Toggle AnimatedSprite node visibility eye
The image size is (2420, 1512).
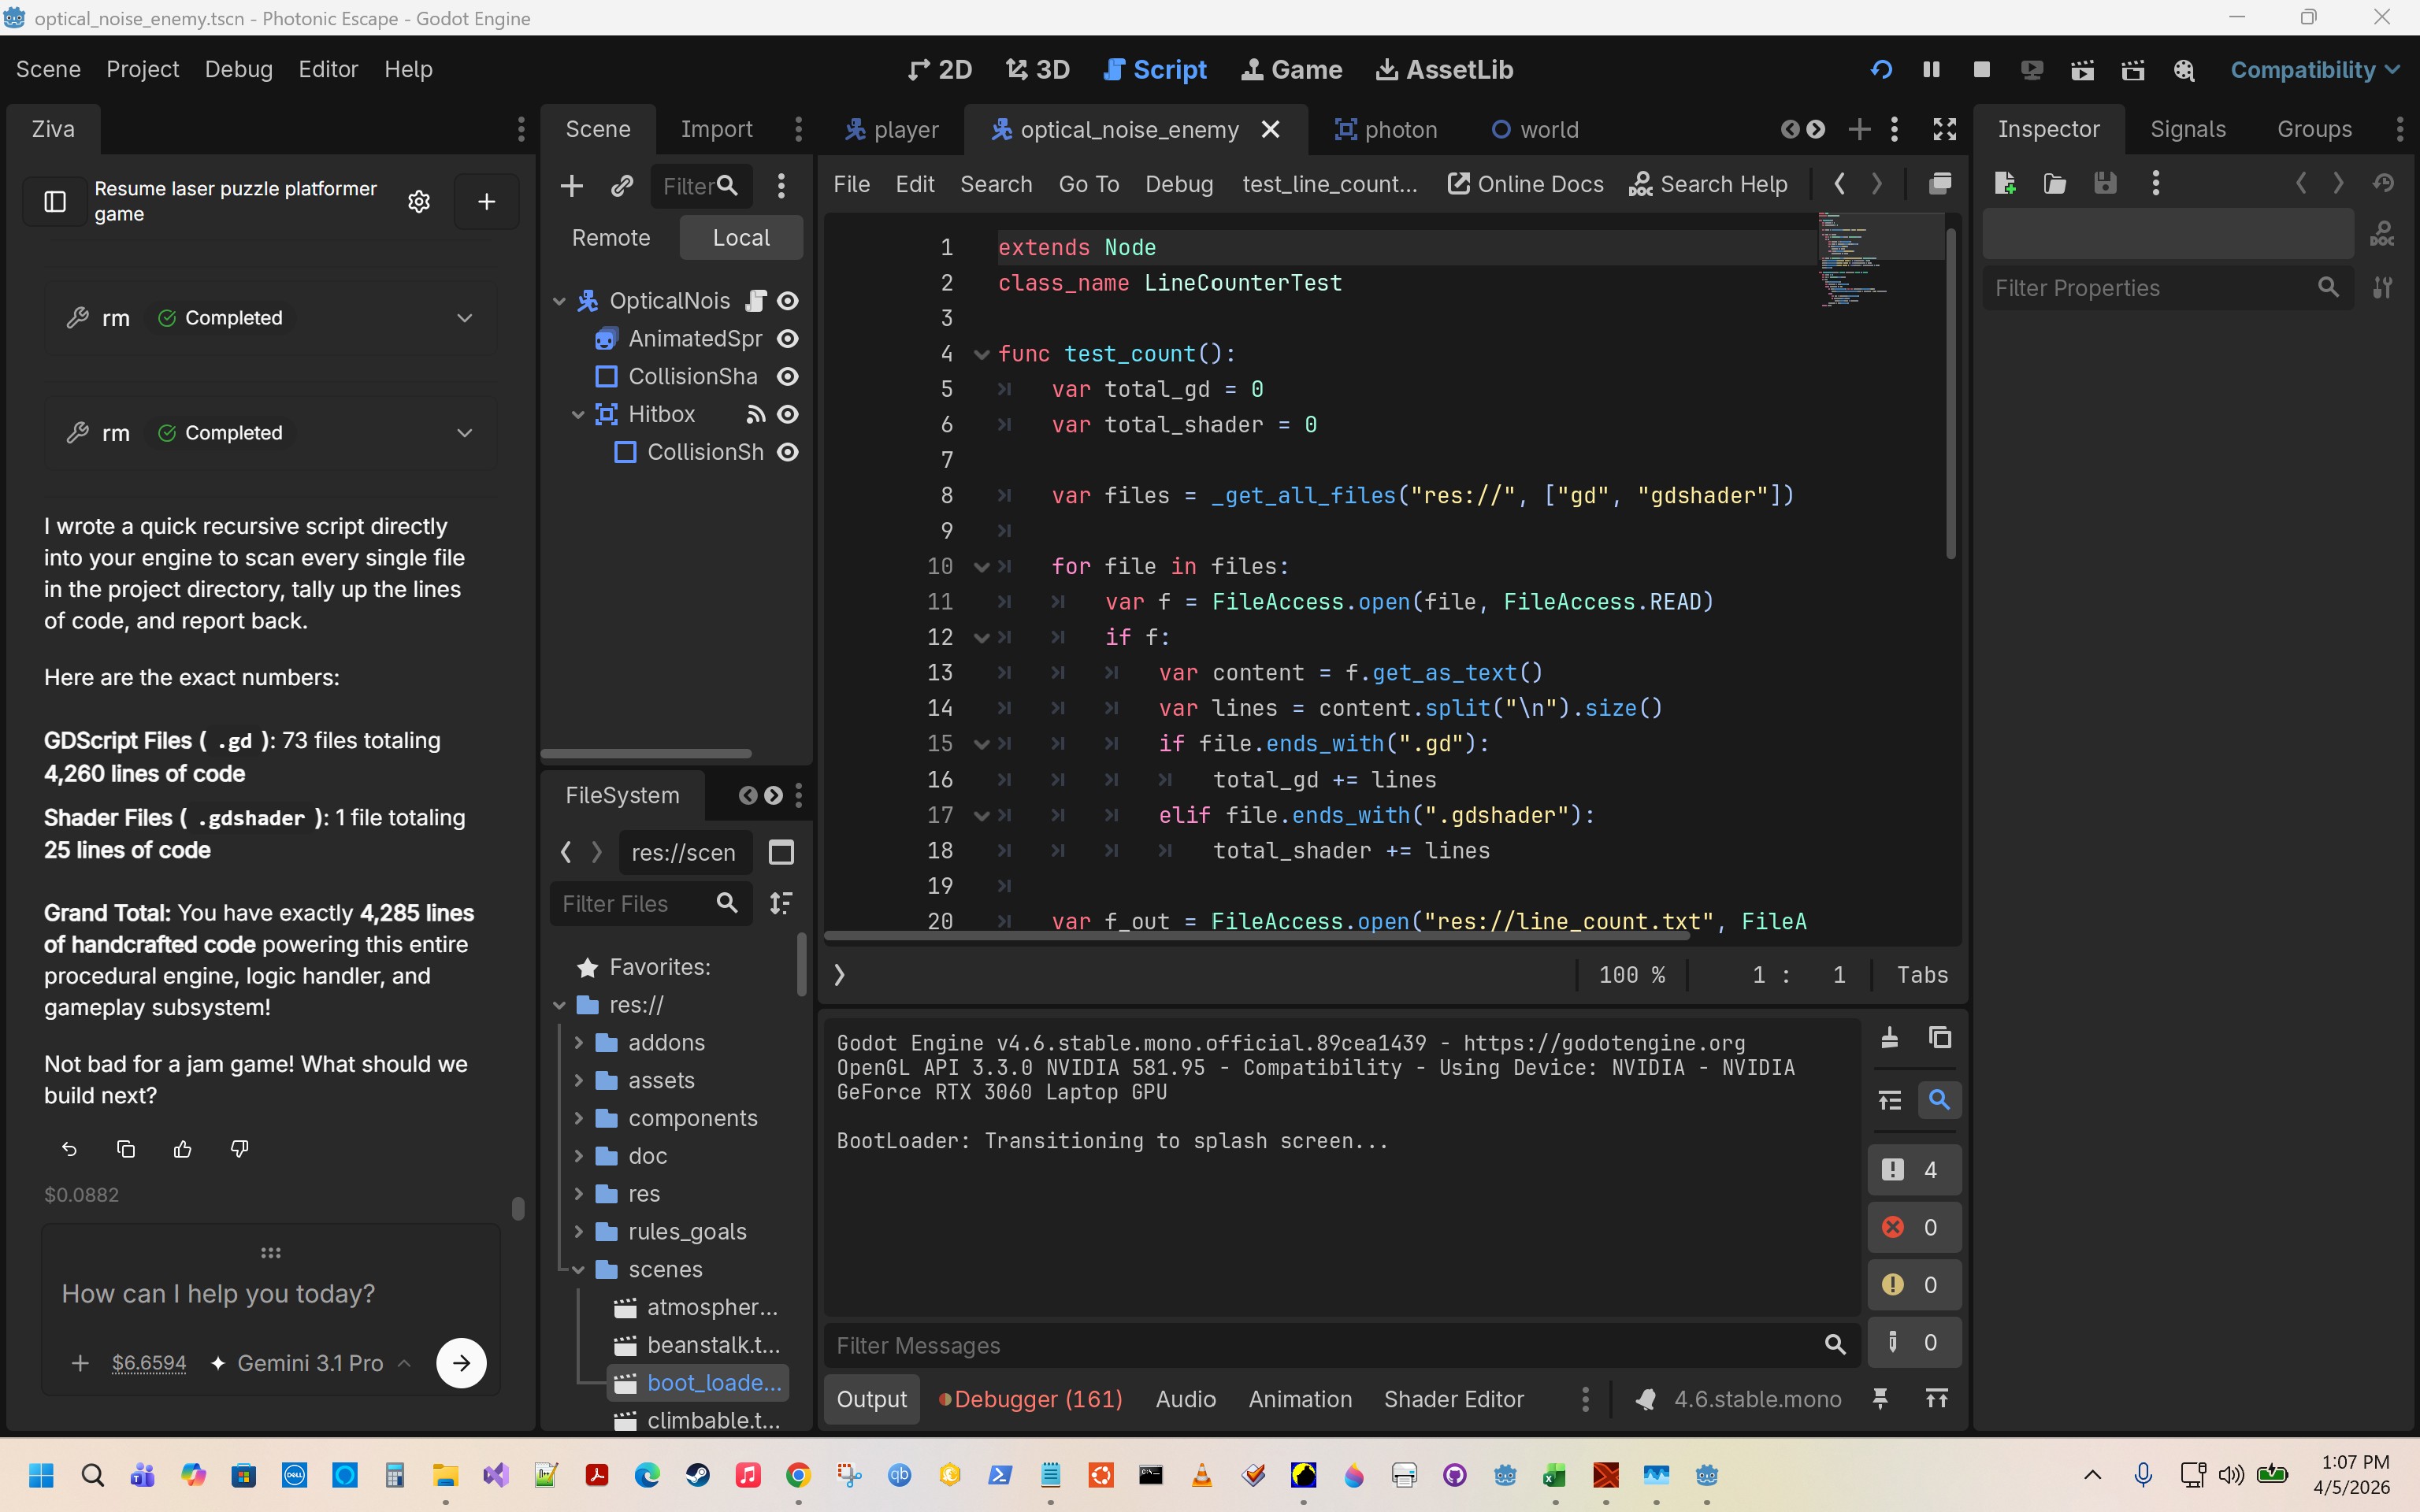[x=788, y=339]
